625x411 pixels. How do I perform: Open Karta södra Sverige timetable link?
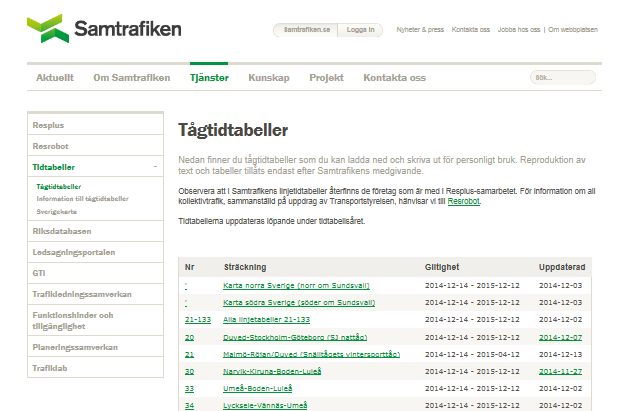click(x=299, y=303)
